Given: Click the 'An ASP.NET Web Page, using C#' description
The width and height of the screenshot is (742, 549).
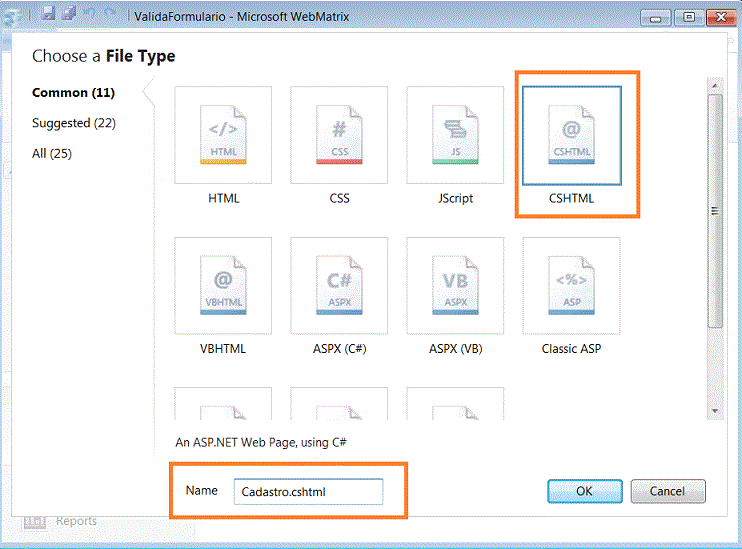Looking at the screenshot, I should (x=261, y=443).
